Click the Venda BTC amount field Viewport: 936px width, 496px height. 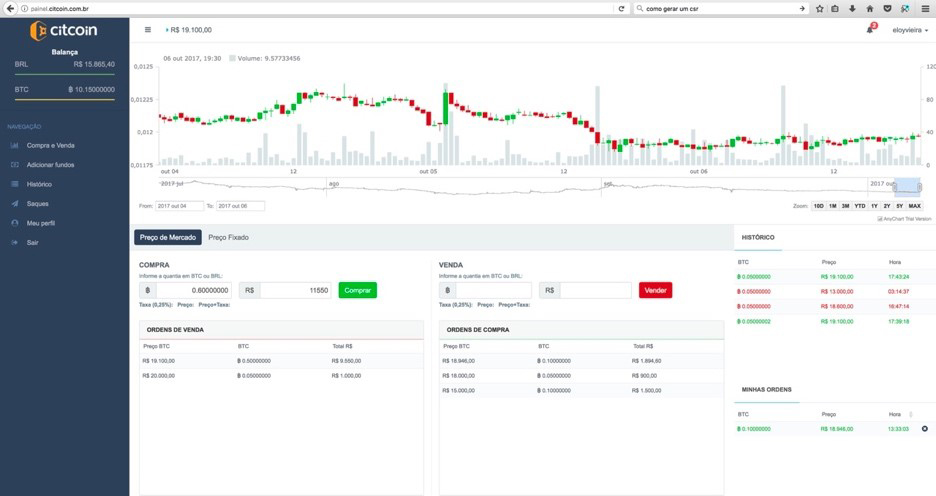pos(494,290)
